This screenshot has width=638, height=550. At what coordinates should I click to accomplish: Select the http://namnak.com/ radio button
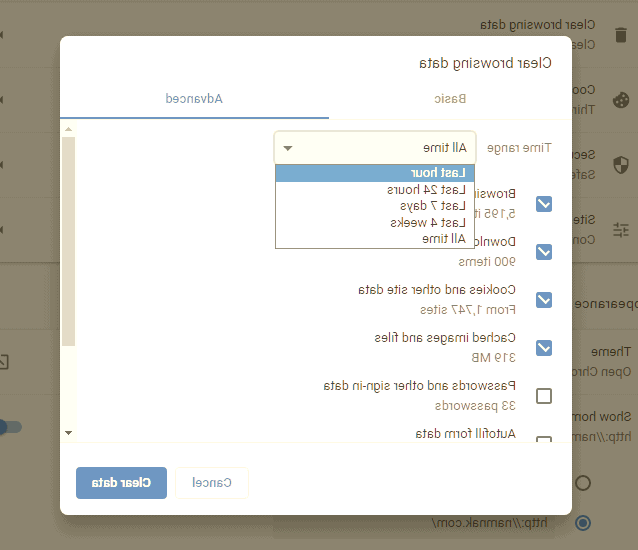click(583, 522)
